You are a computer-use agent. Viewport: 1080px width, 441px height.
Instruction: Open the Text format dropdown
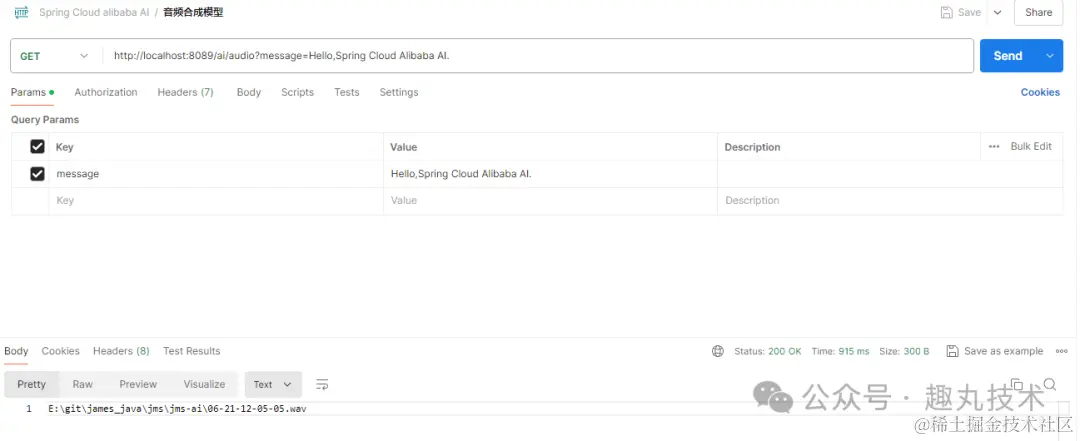coord(273,384)
